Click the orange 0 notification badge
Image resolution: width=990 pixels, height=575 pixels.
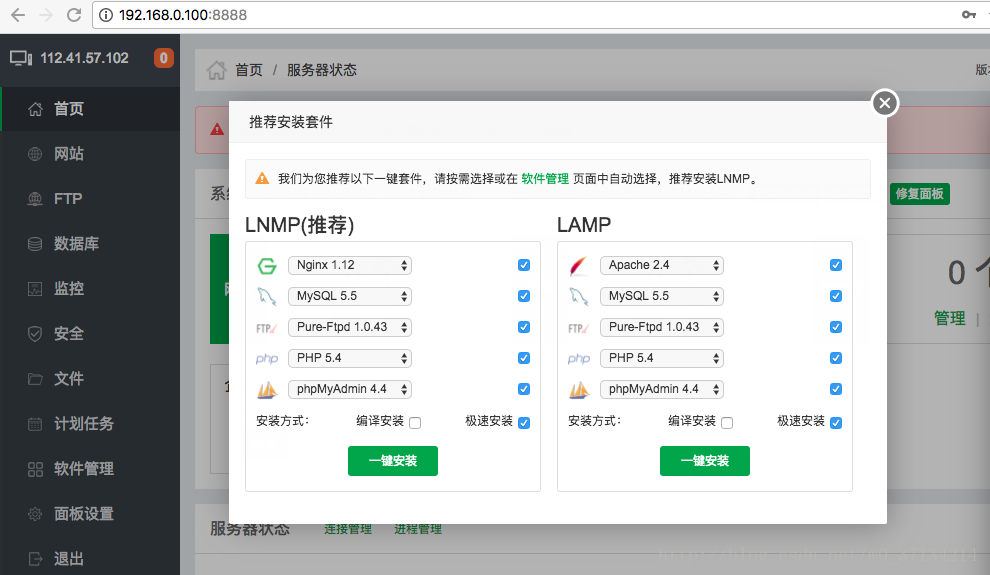coord(164,58)
